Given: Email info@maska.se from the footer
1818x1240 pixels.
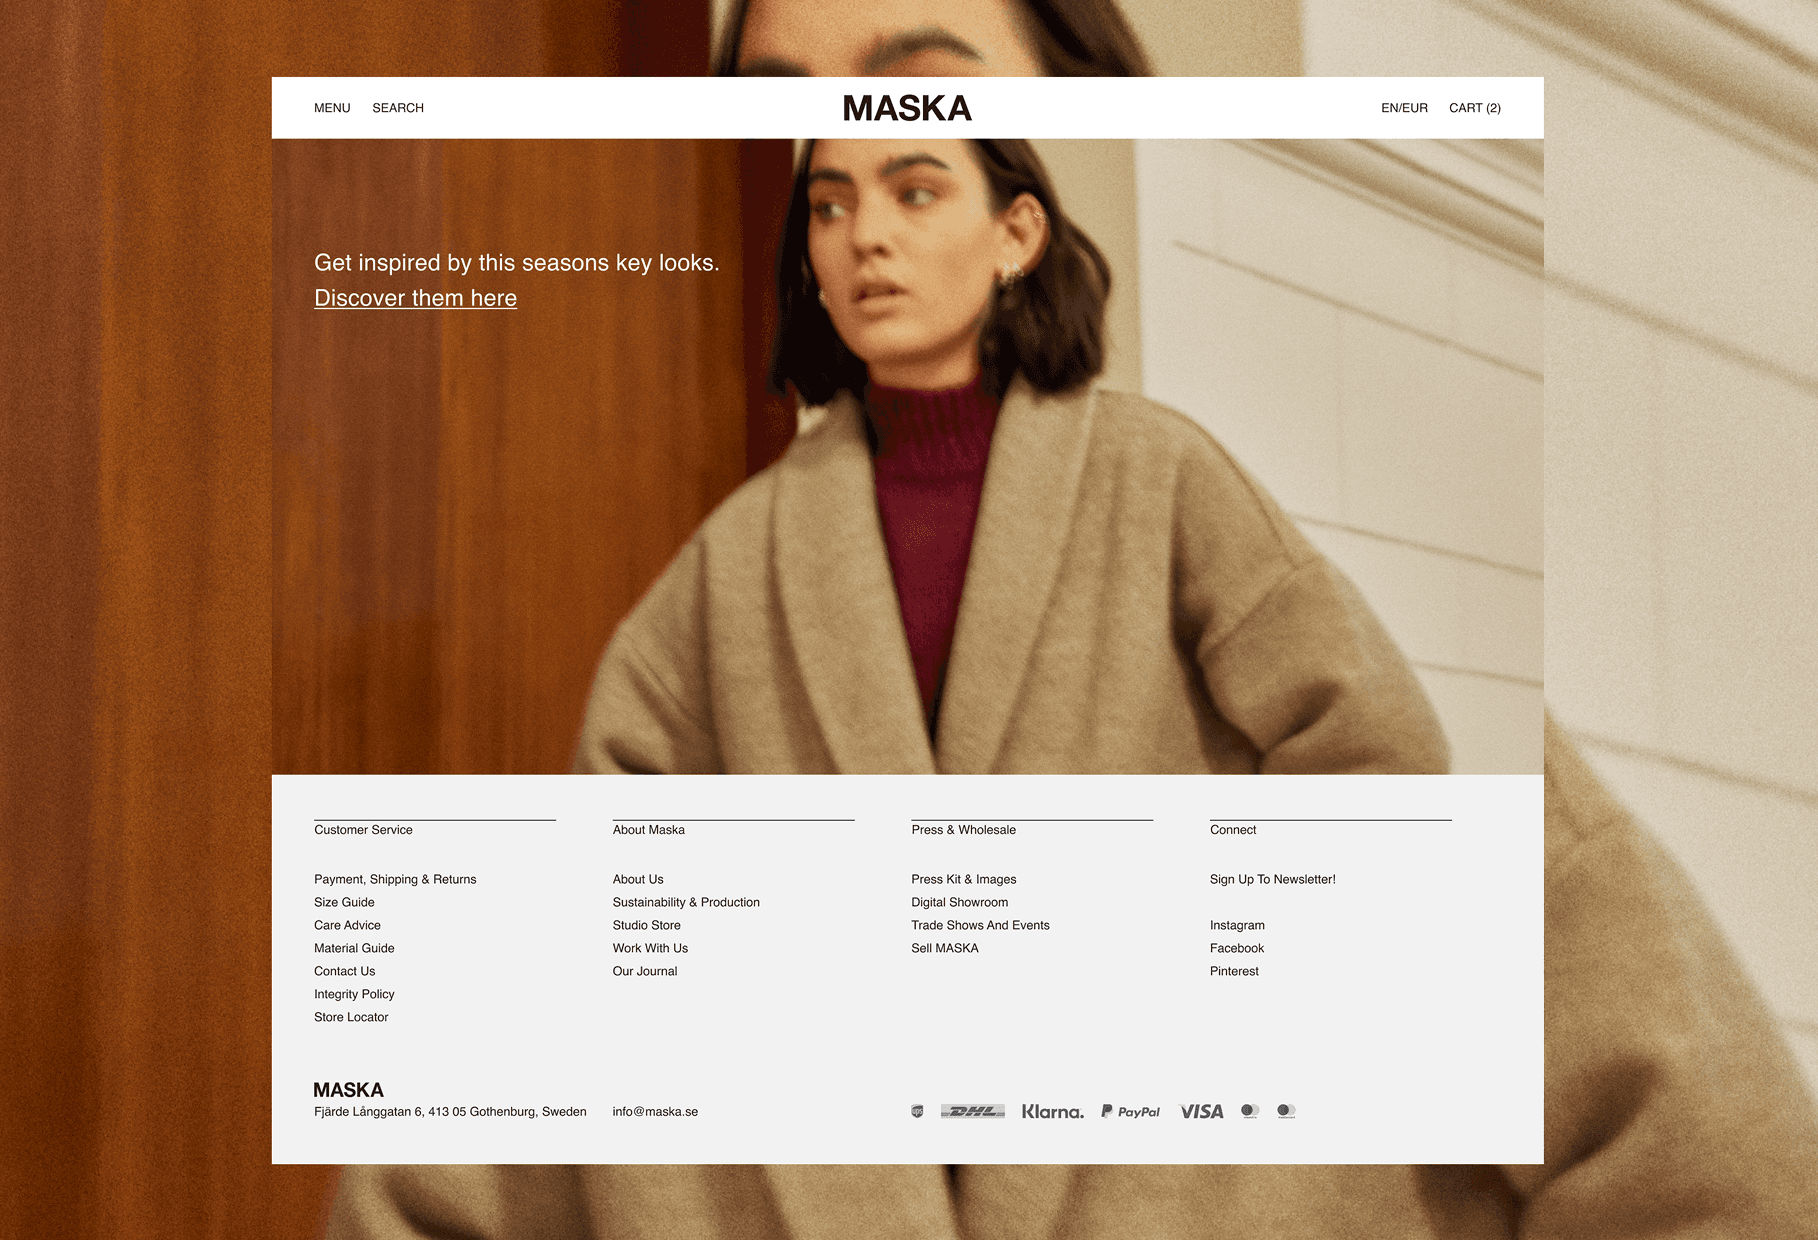Looking at the screenshot, I should (655, 1111).
